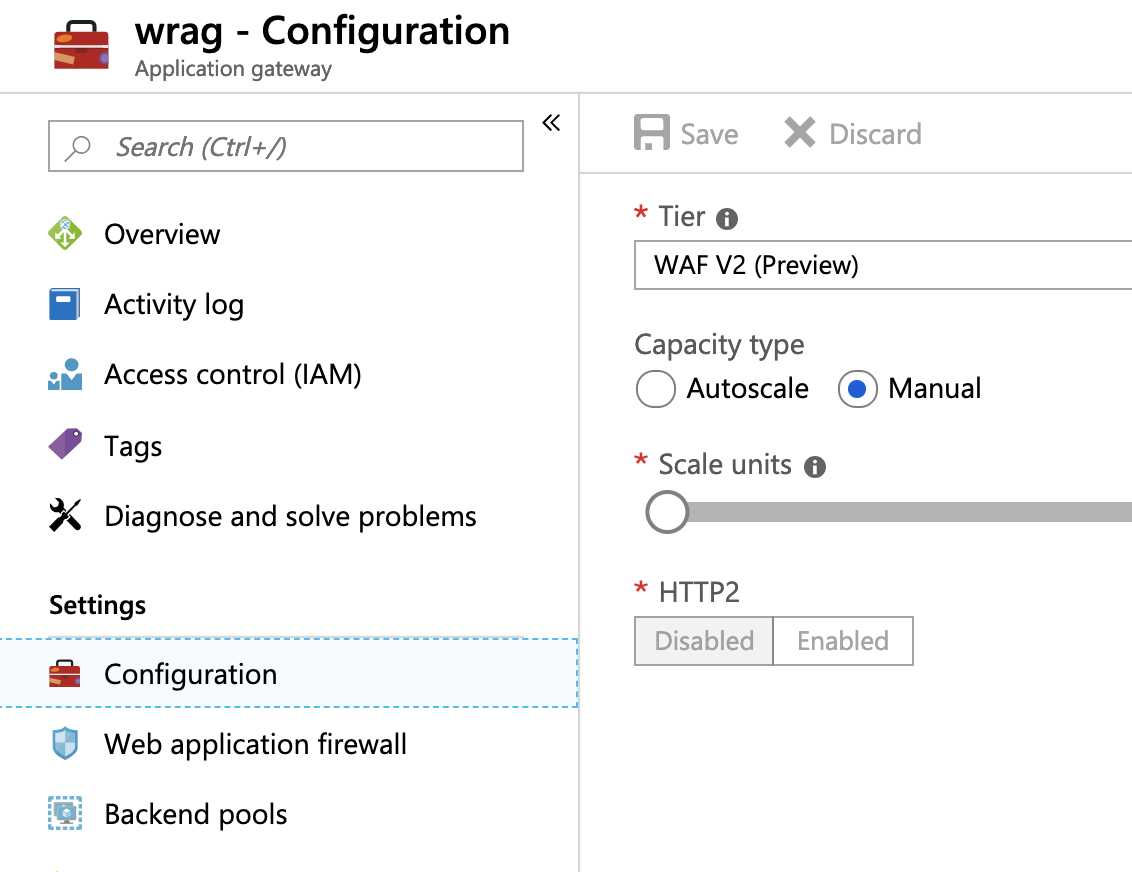Click the Overview icon in sidebar

pyautogui.click(x=65, y=234)
